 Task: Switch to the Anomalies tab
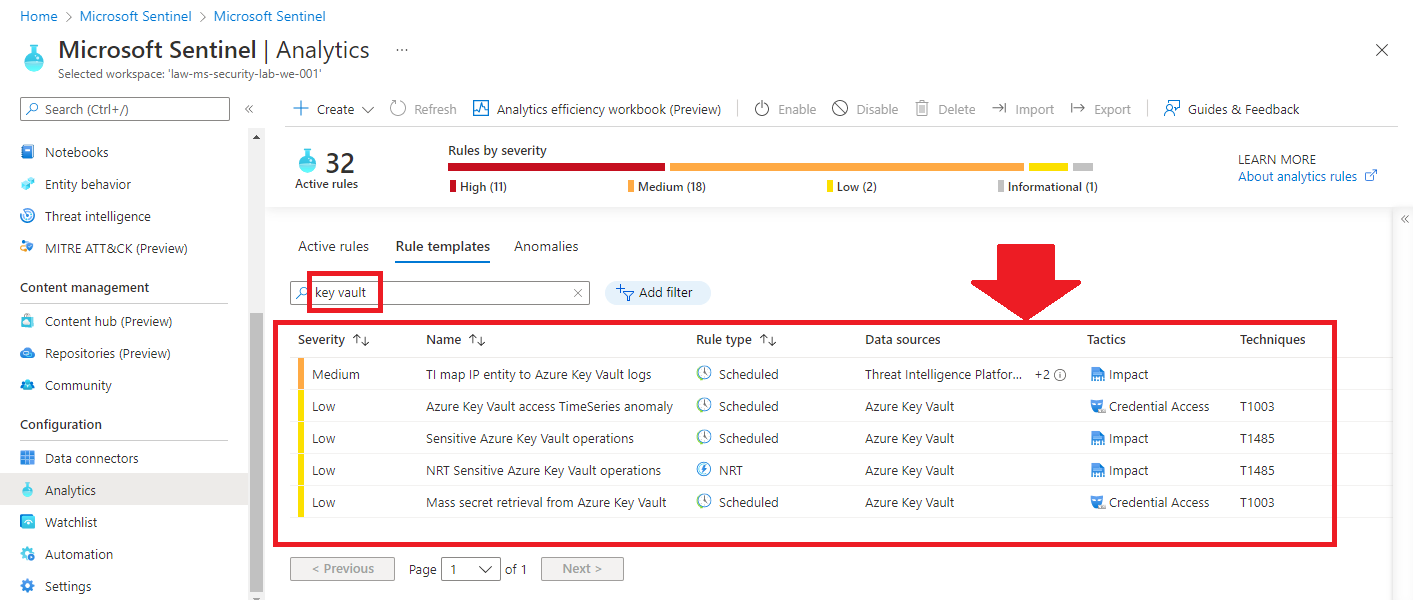point(546,246)
